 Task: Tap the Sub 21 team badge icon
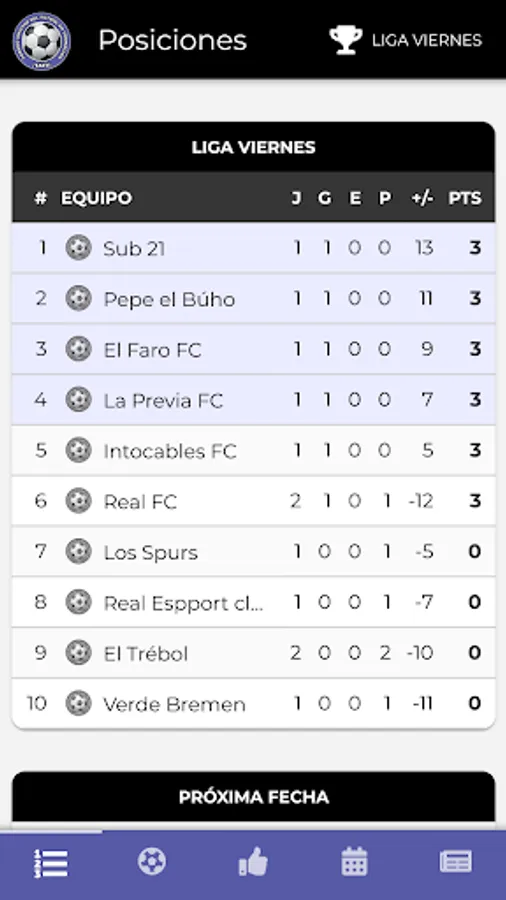coord(78,248)
